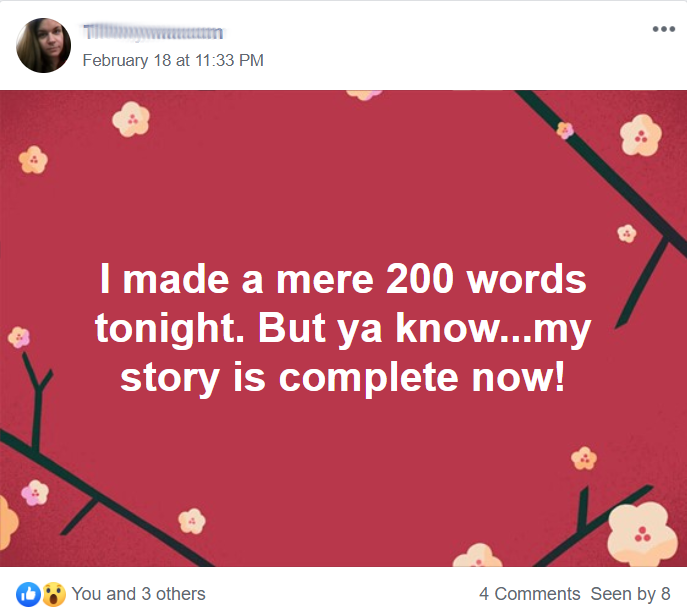This screenshot has height=612, width=687.
Task: Open the post options three-dot menu
Action: click(663, 28)
